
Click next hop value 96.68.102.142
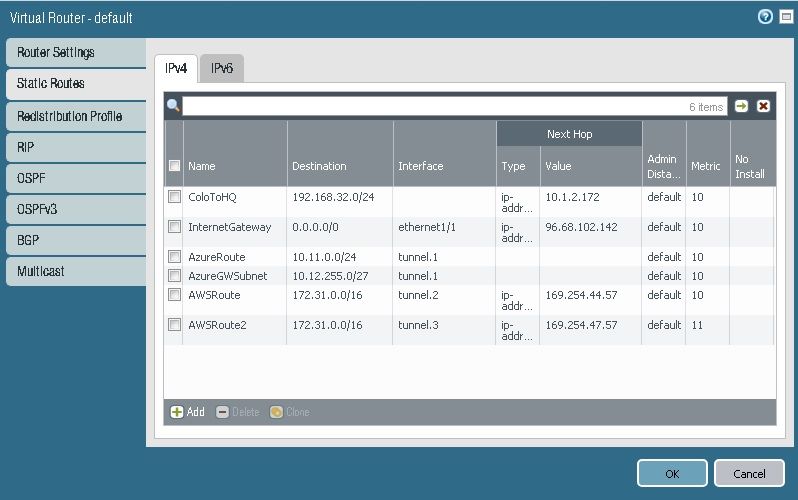pyautogui.click(x=581, y=227)
